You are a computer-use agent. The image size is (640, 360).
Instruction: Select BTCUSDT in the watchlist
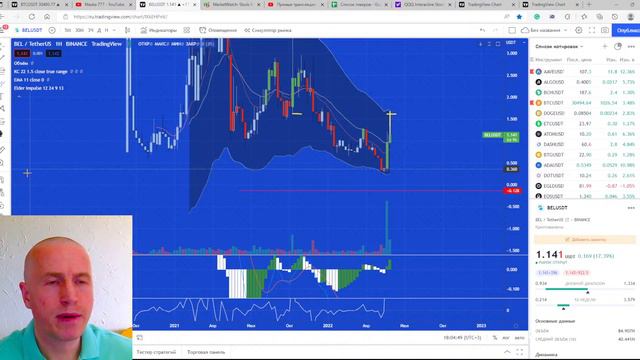click(584, 103)
